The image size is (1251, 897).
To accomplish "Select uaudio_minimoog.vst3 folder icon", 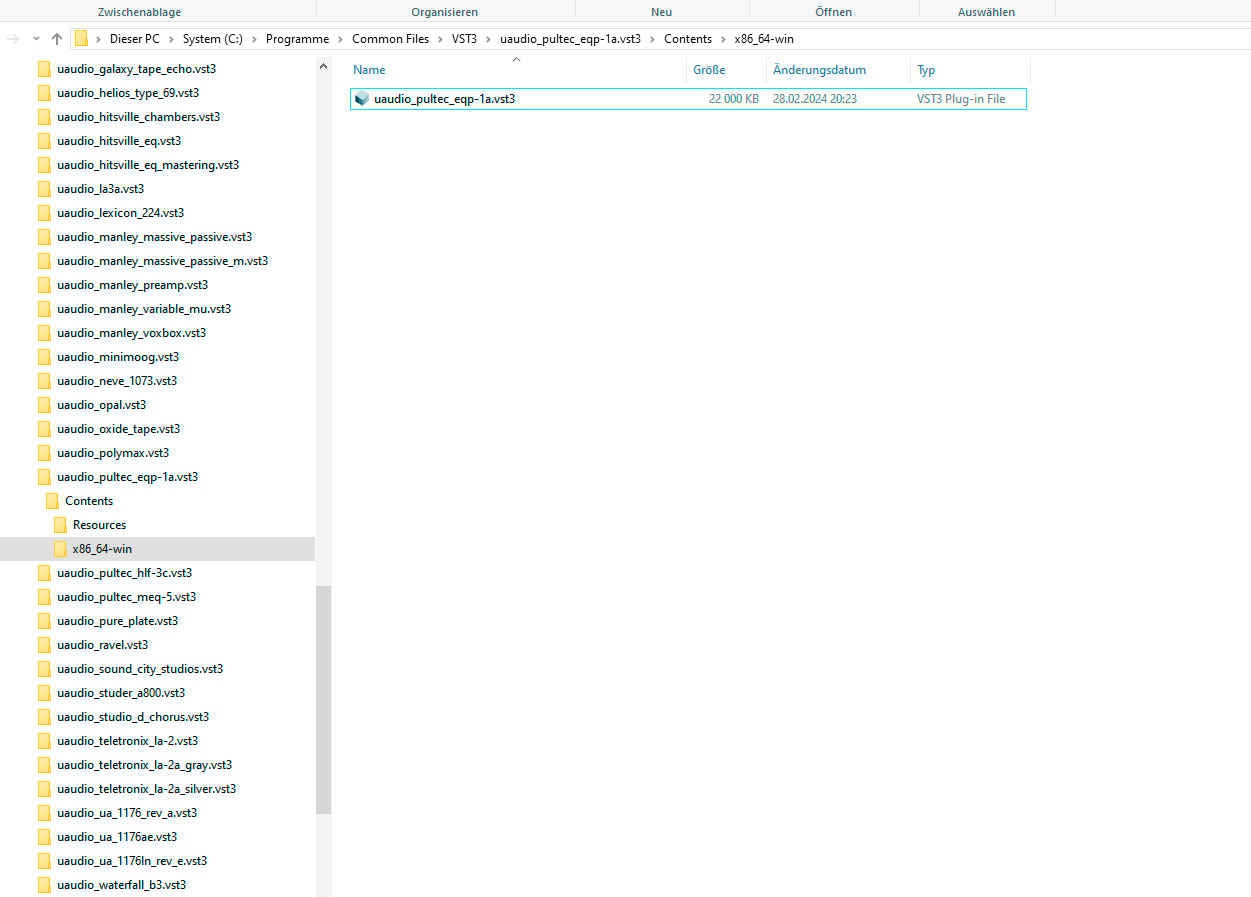I will (44, 357).
